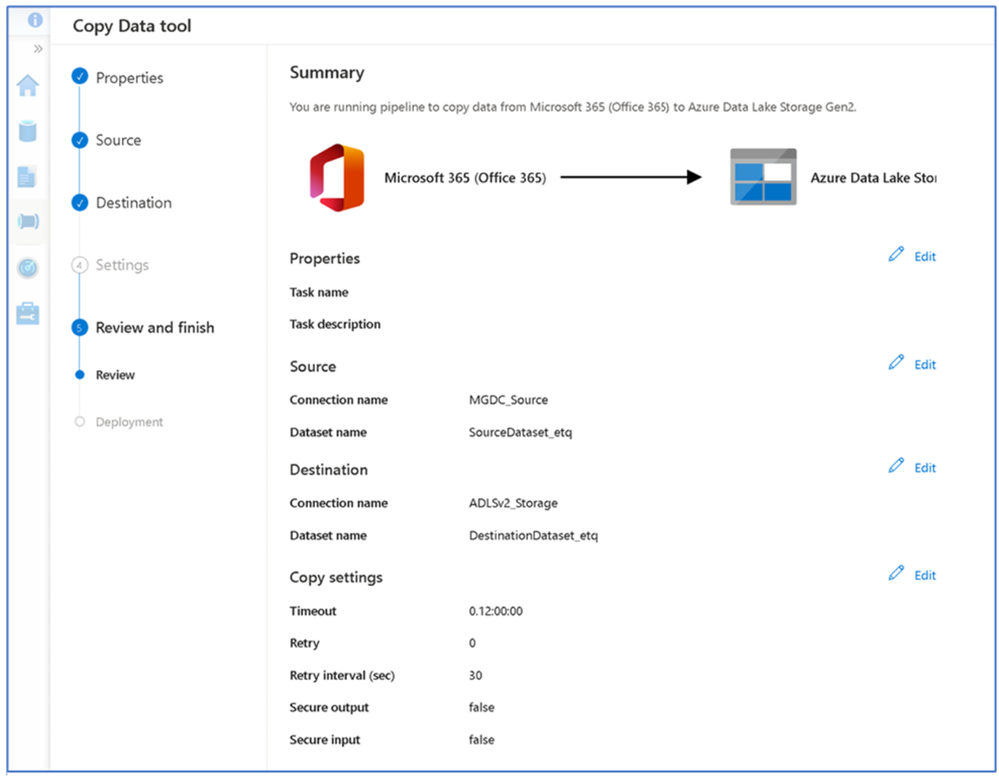The height and width of the screenshot is (776, 999).
Task: Open the Develop document icon in sidebar
Action: click(x=27, y=176)
